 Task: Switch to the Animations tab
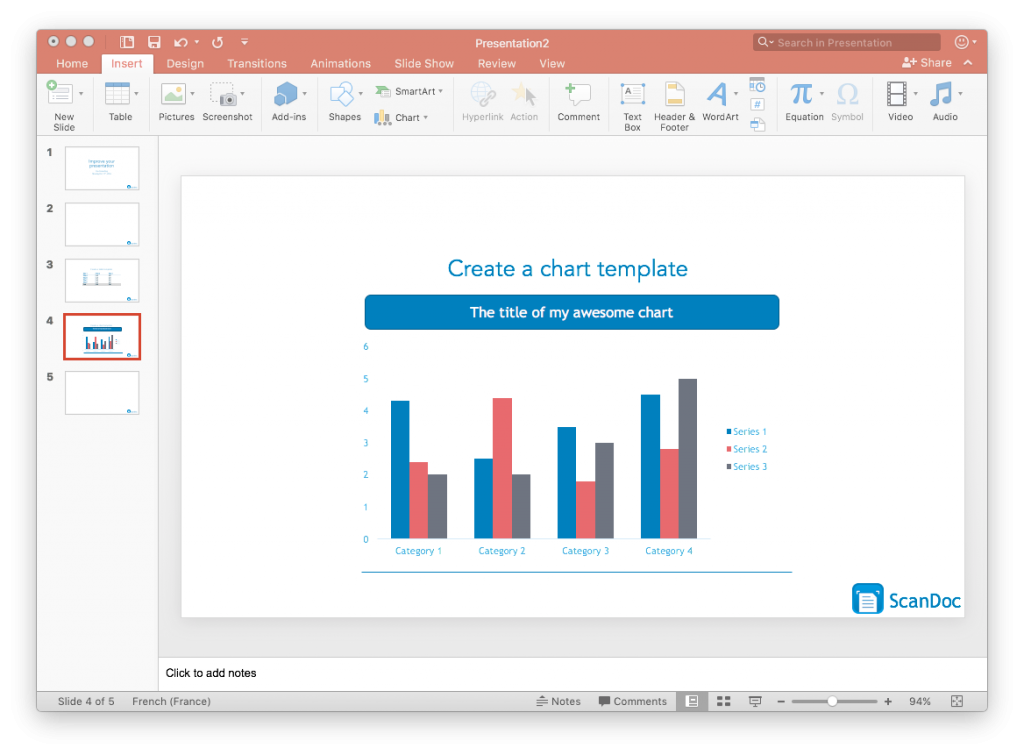(x=340, y=63)
